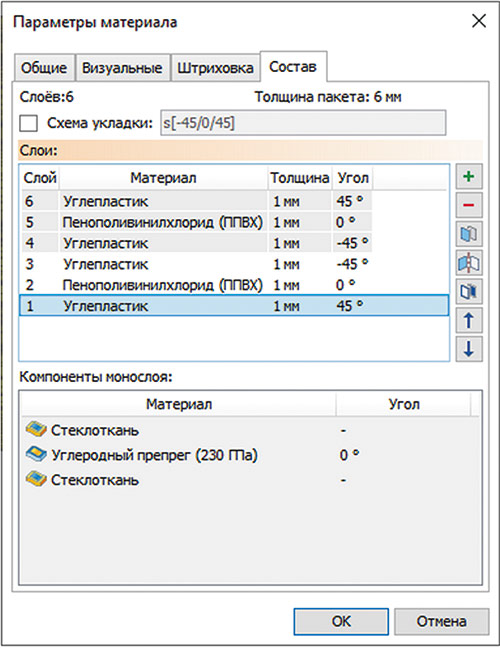Confirm with the OK button
Screen dimensions: 500x648
pyautogui.click(x=341, y=621)
